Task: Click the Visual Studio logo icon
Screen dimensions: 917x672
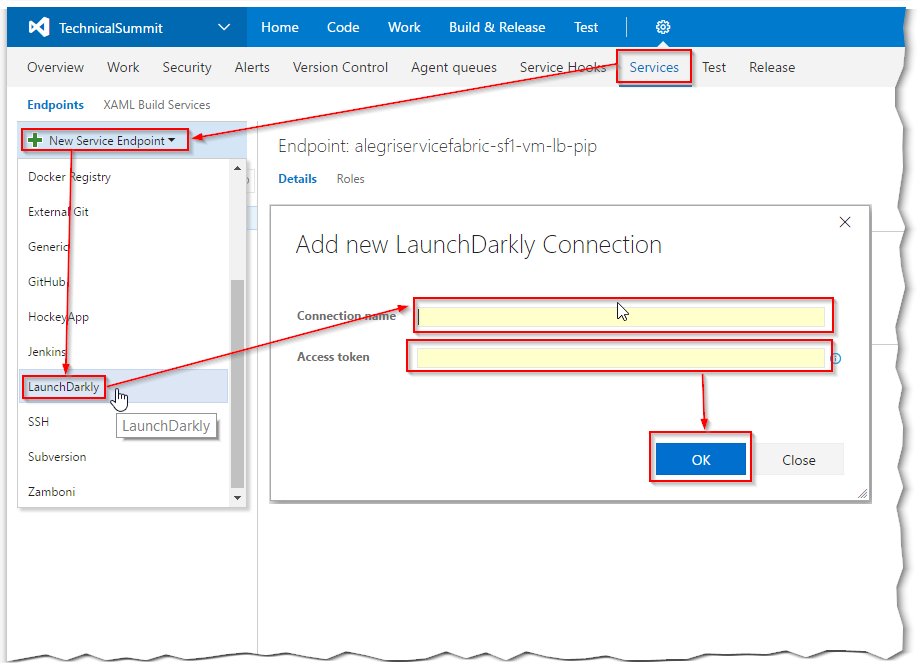Action: click(38, 27)
